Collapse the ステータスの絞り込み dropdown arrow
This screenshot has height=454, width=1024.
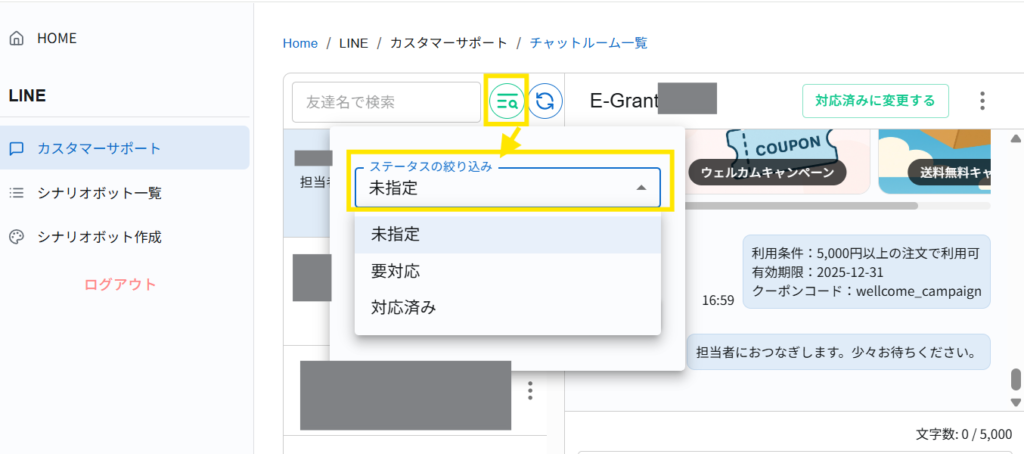[641, 188]
